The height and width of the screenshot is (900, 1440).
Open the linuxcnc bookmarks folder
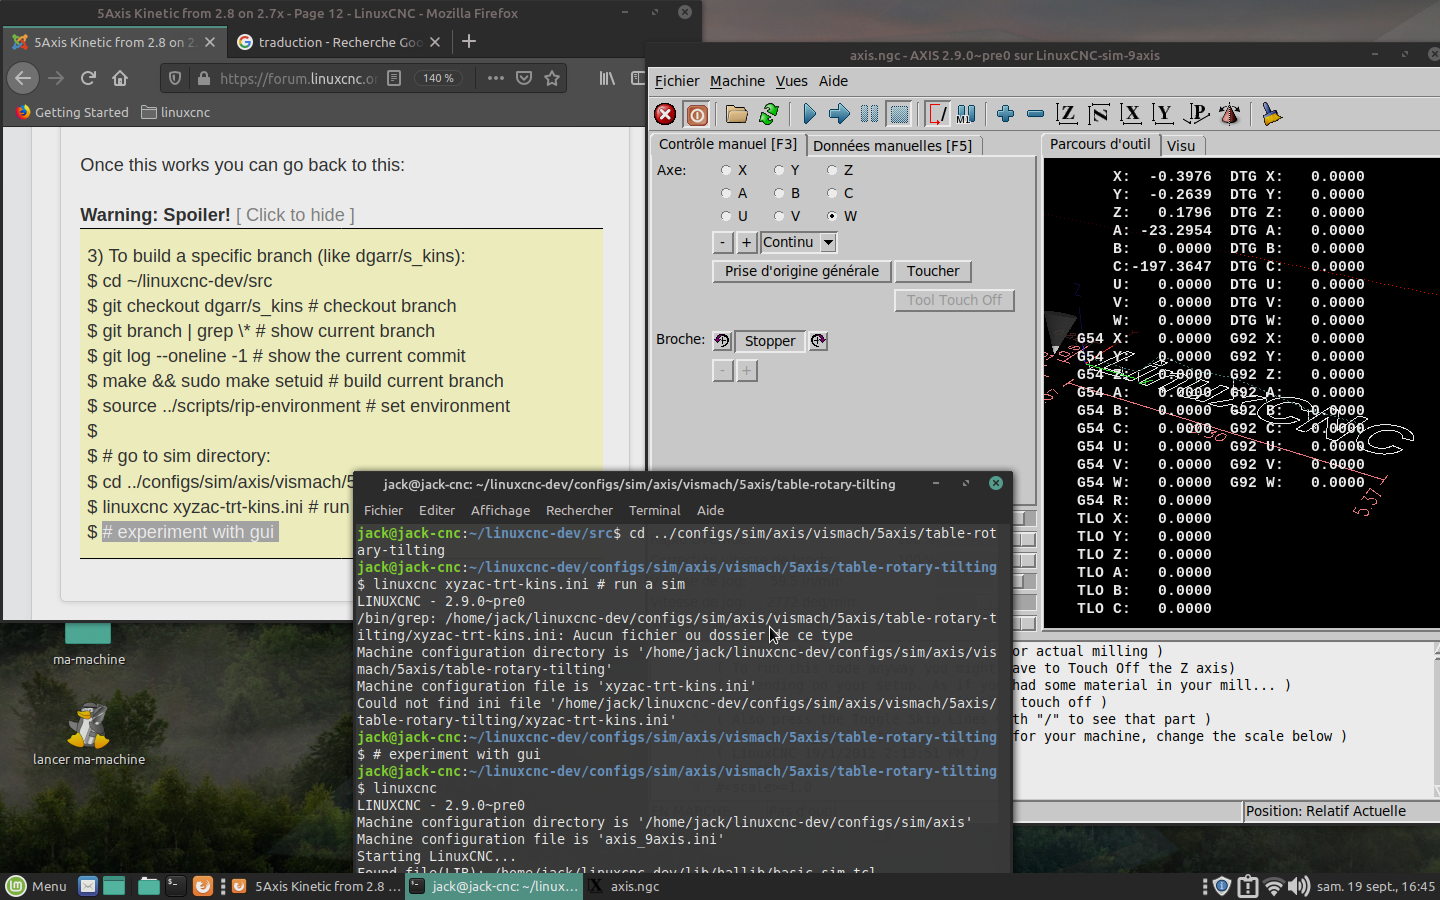click(176, 112)
